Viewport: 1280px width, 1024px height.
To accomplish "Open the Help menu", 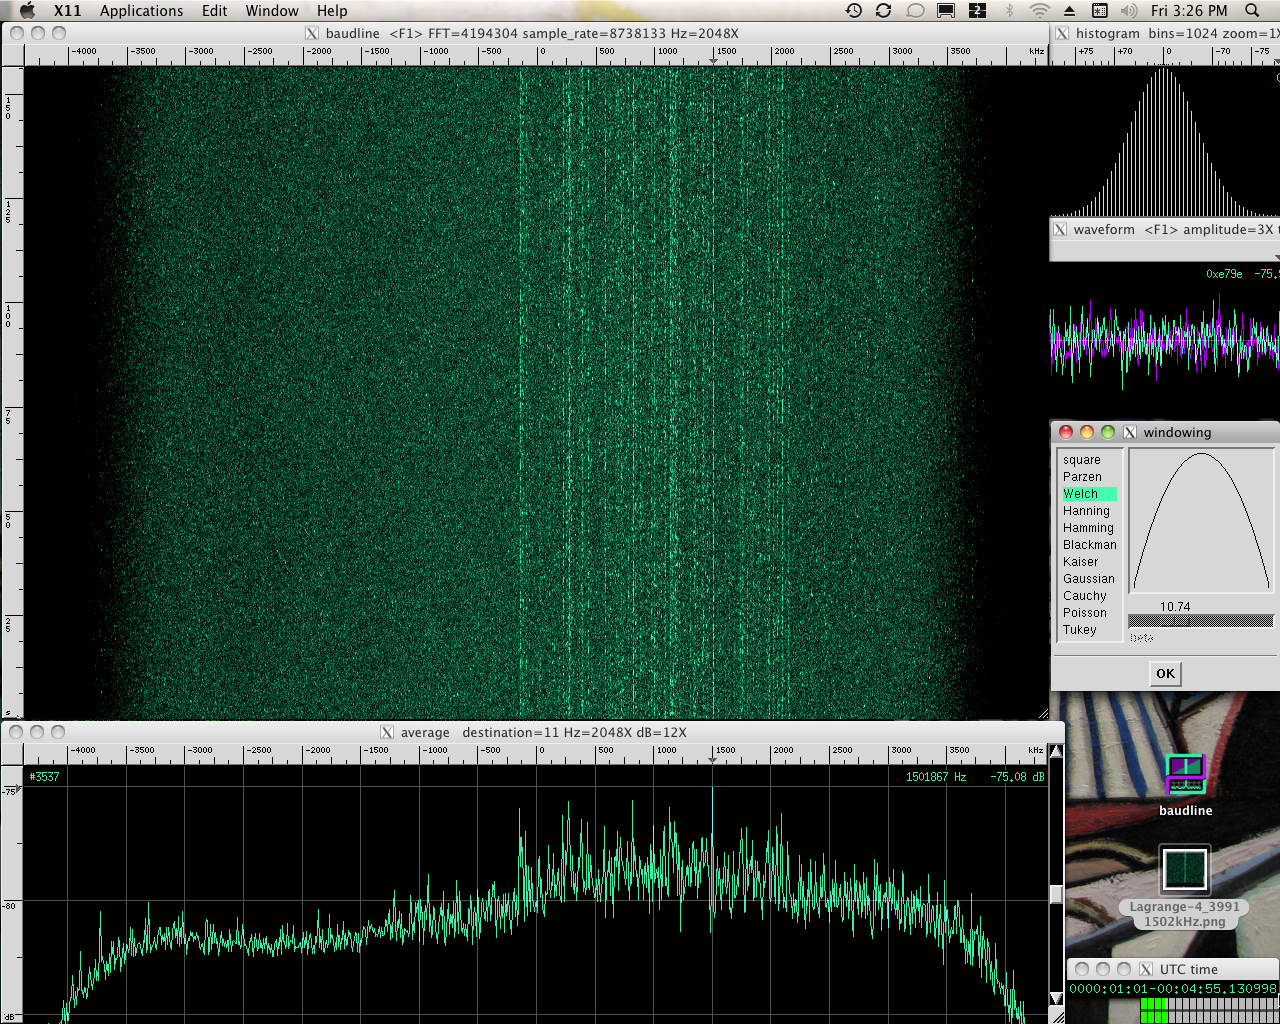I will 331,11.
